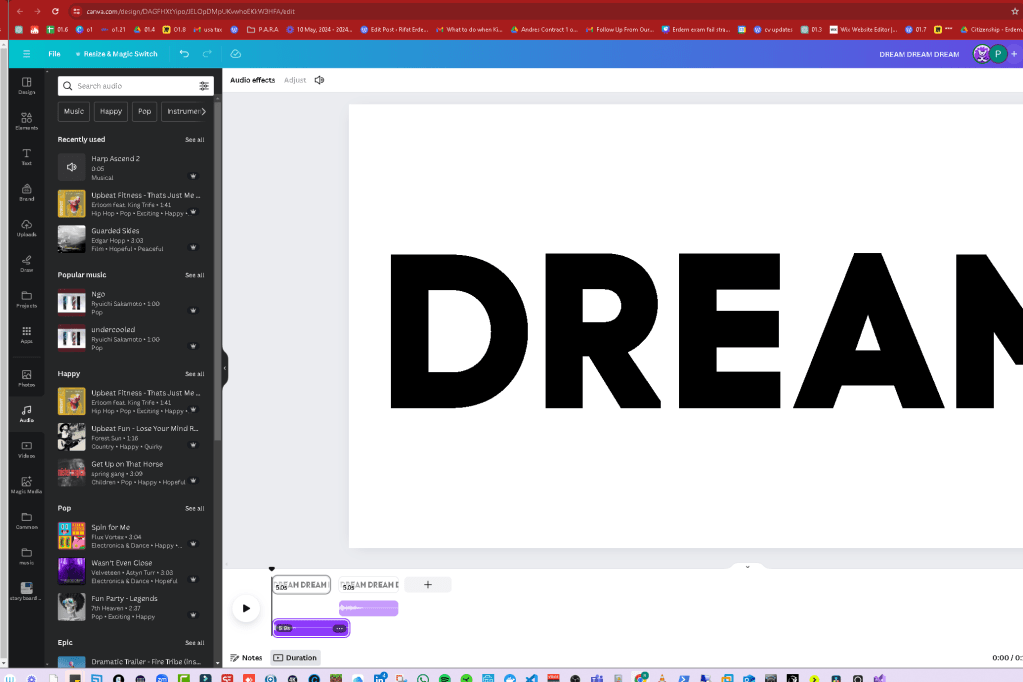Open the Videos panel
This screenshot has width=1023, height=682.
coord(26,449)
